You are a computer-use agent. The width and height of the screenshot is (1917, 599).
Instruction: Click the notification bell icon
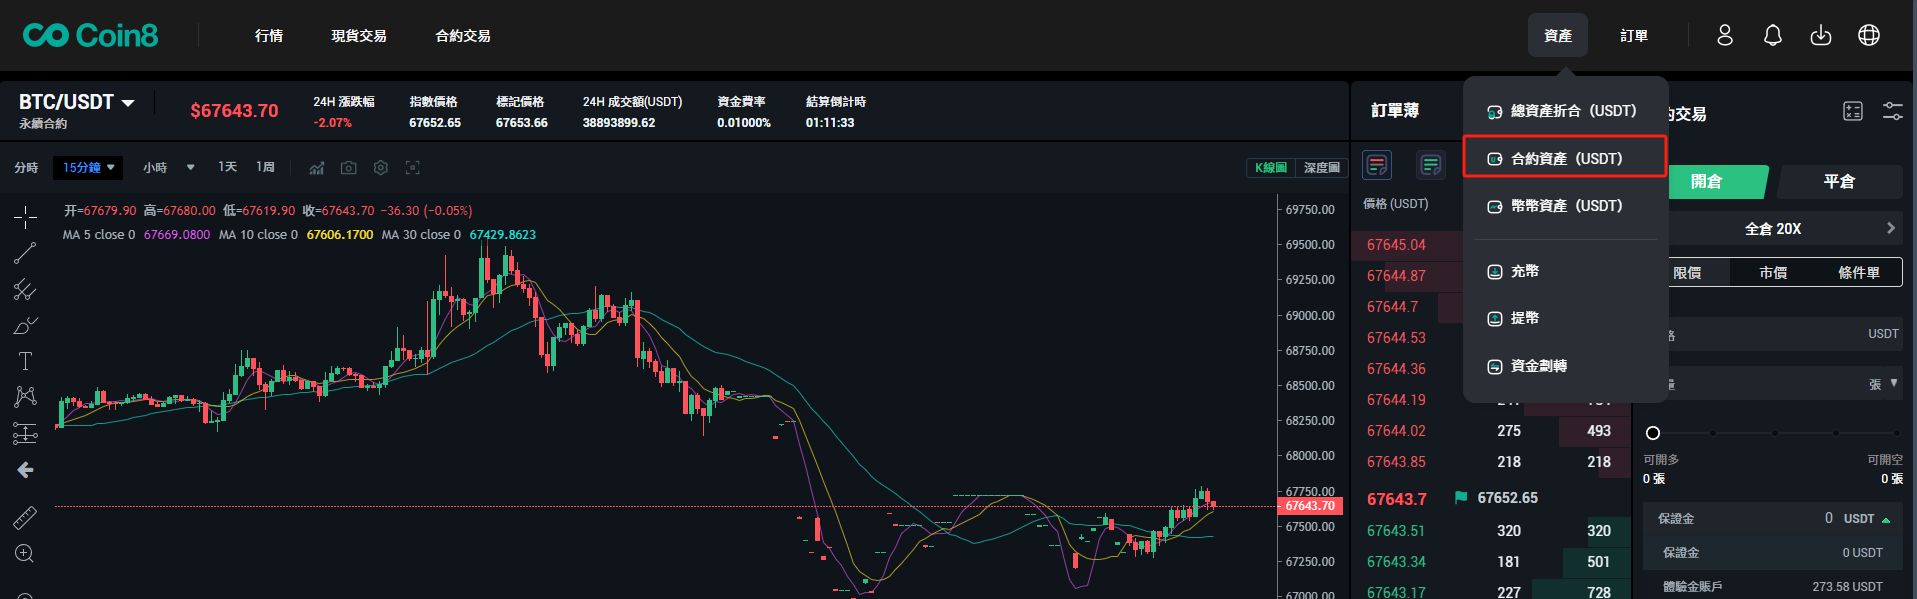point(1773,36)
